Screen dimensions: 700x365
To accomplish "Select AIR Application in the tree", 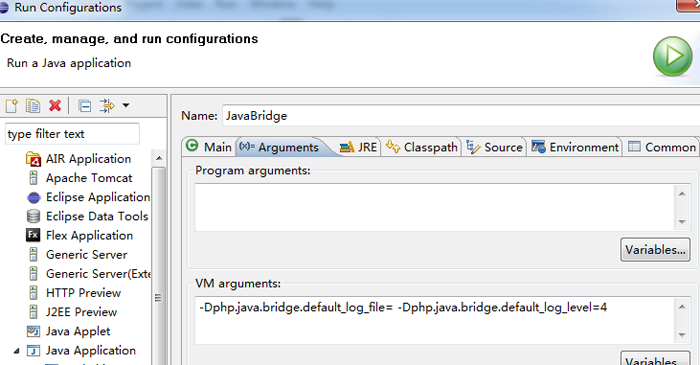I will click(88, 159).
